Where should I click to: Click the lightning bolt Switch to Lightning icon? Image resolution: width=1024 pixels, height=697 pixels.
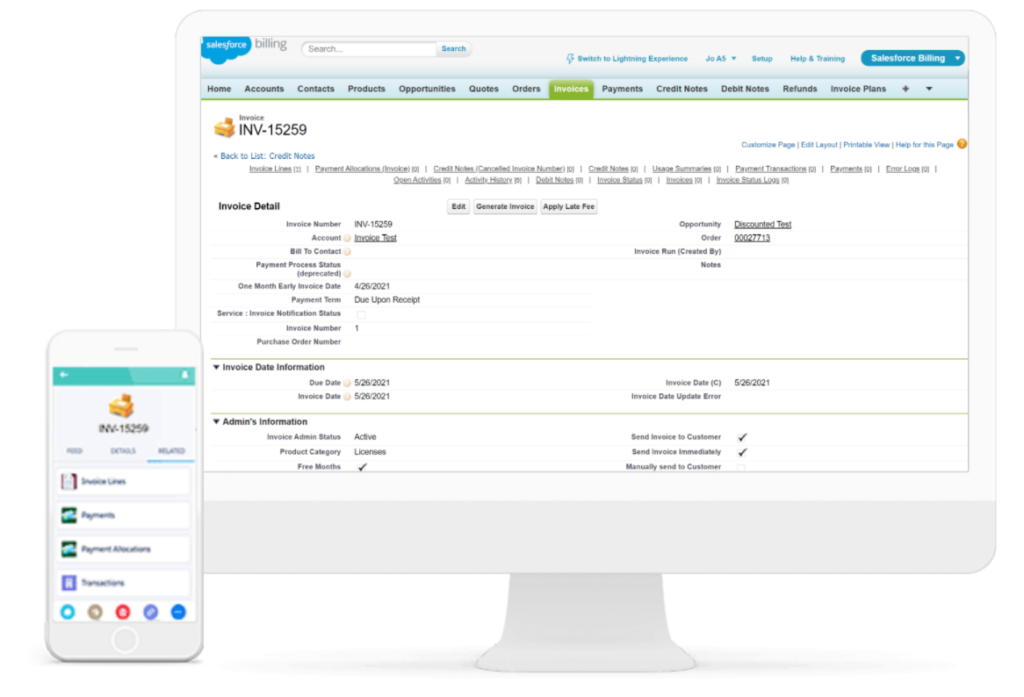pos(568,58)
